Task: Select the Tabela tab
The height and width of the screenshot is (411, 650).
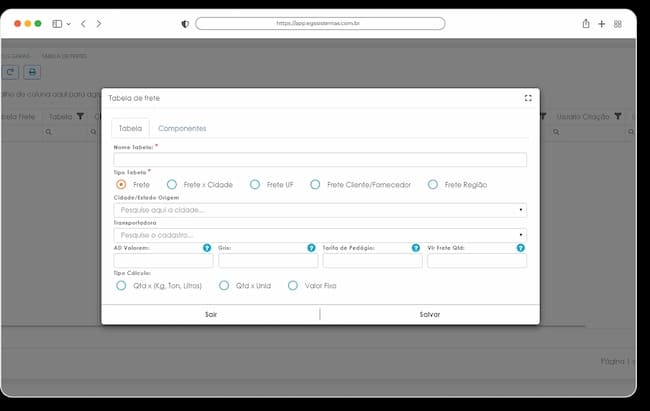Action: tap(130, 129)
